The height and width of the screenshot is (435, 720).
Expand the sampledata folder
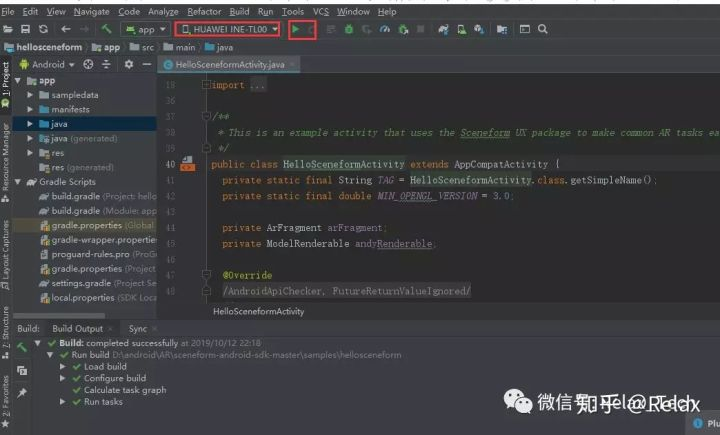[x=30, y=95]
